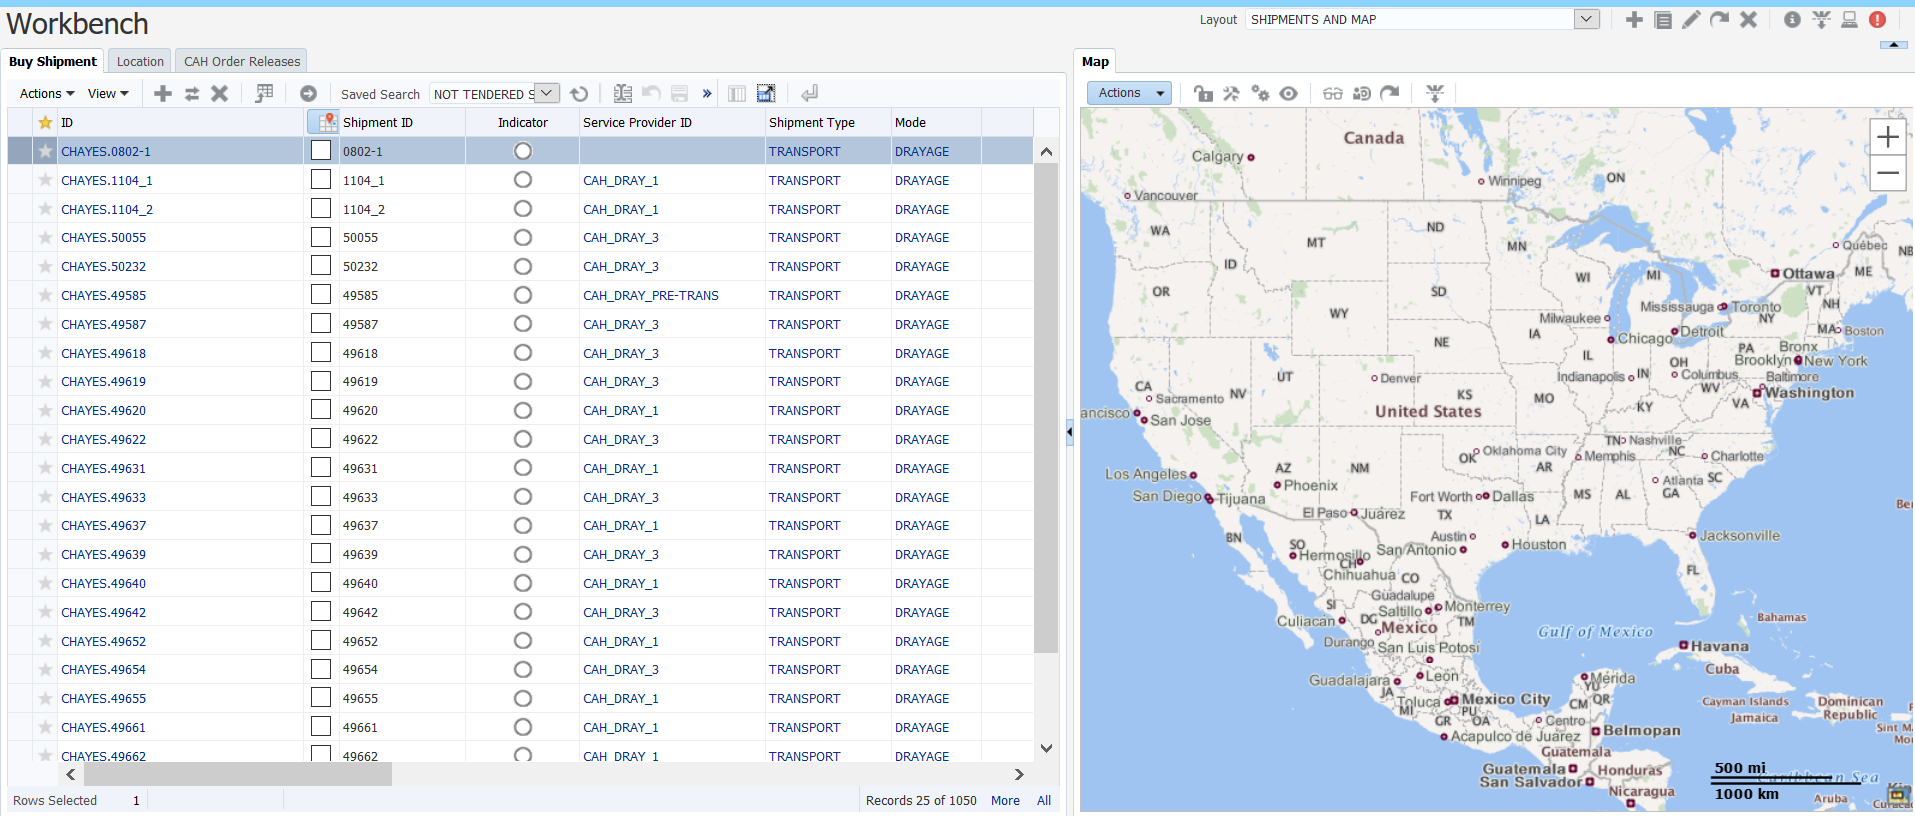
Task: Click the More link next to the record count
Action: click(1005, 801)
